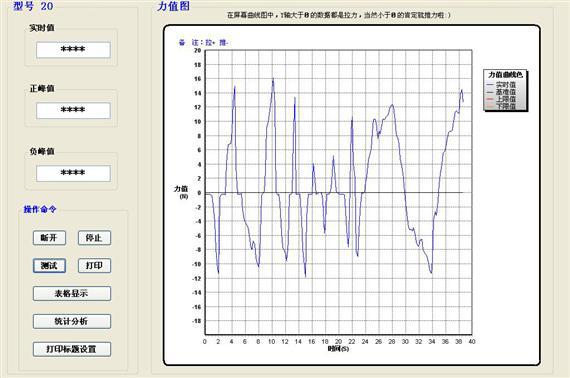Click the highest peak near 16 N

273,79
